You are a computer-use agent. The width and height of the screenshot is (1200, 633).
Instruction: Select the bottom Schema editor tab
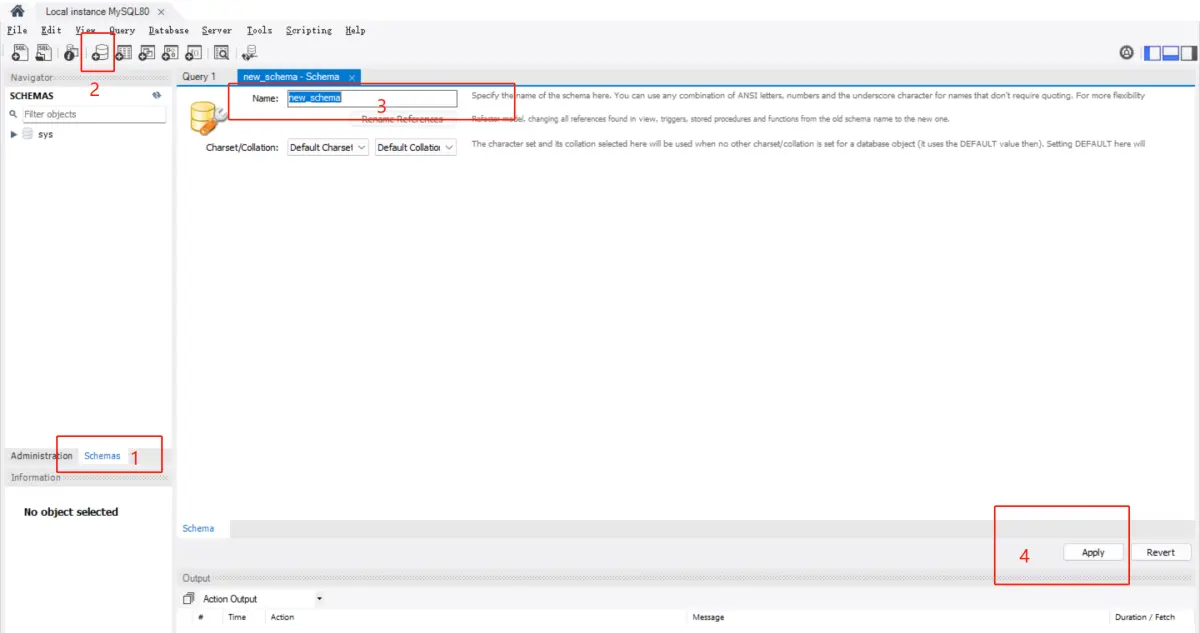(x=198, y=528)
